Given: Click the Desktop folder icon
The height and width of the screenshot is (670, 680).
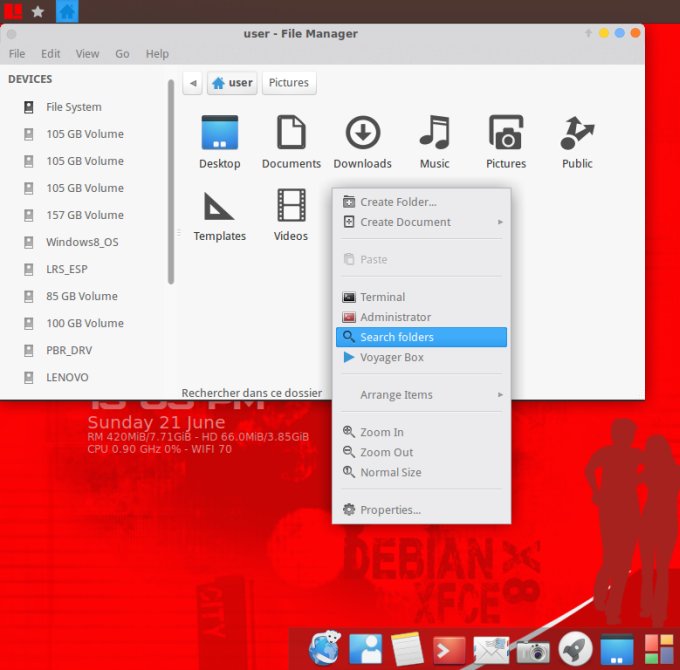Looking at the screenshot, I should click(219, 133).
